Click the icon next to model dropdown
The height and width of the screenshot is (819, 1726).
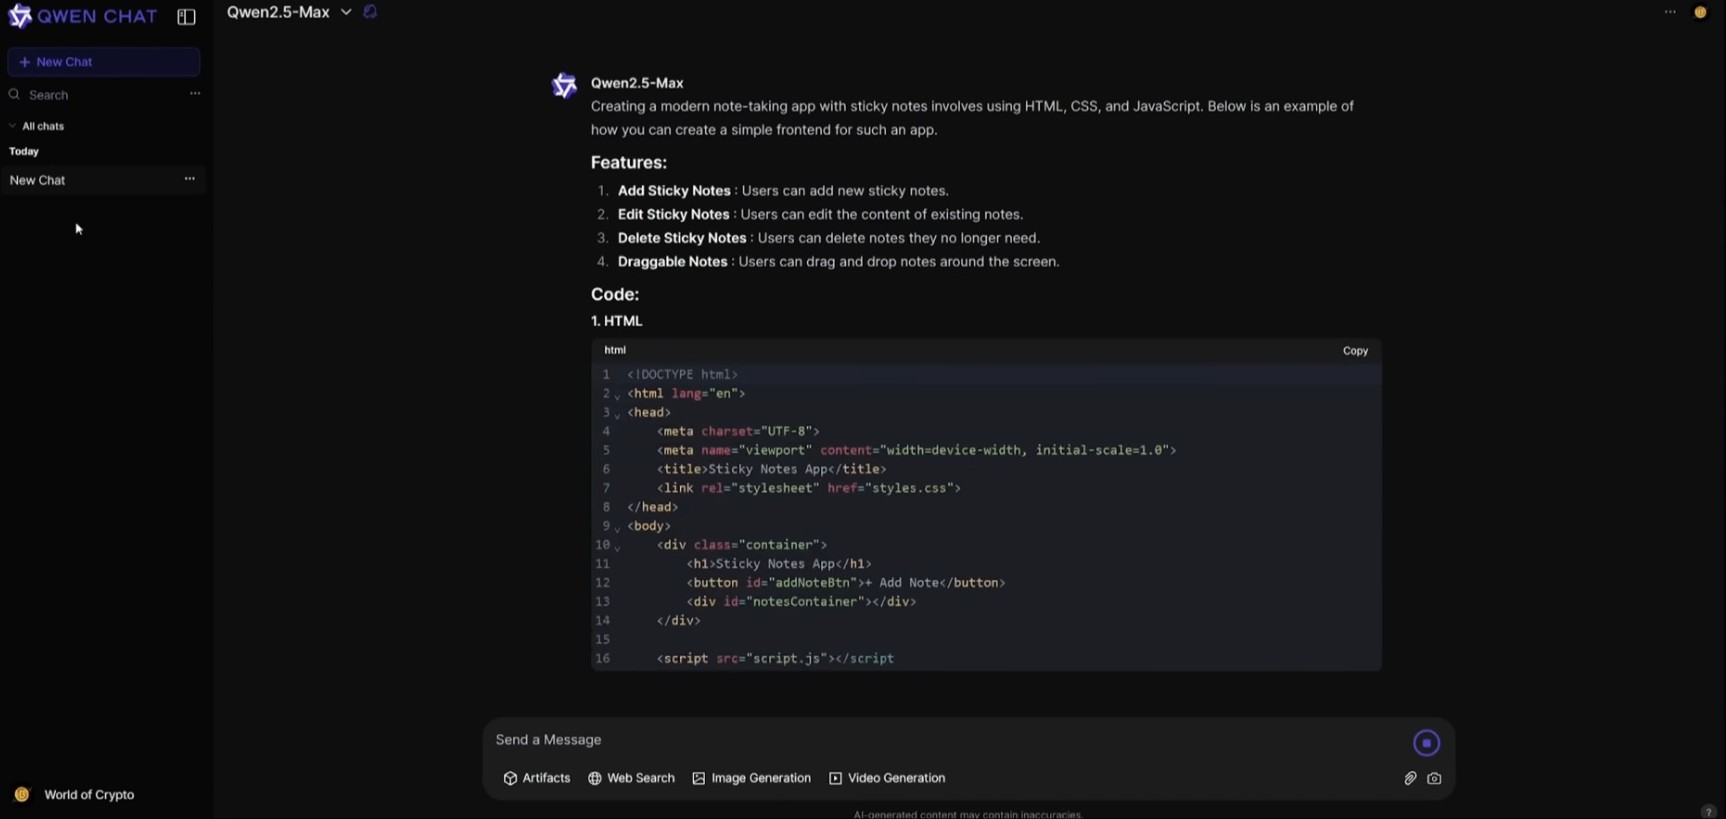click(x=370, y=12)
